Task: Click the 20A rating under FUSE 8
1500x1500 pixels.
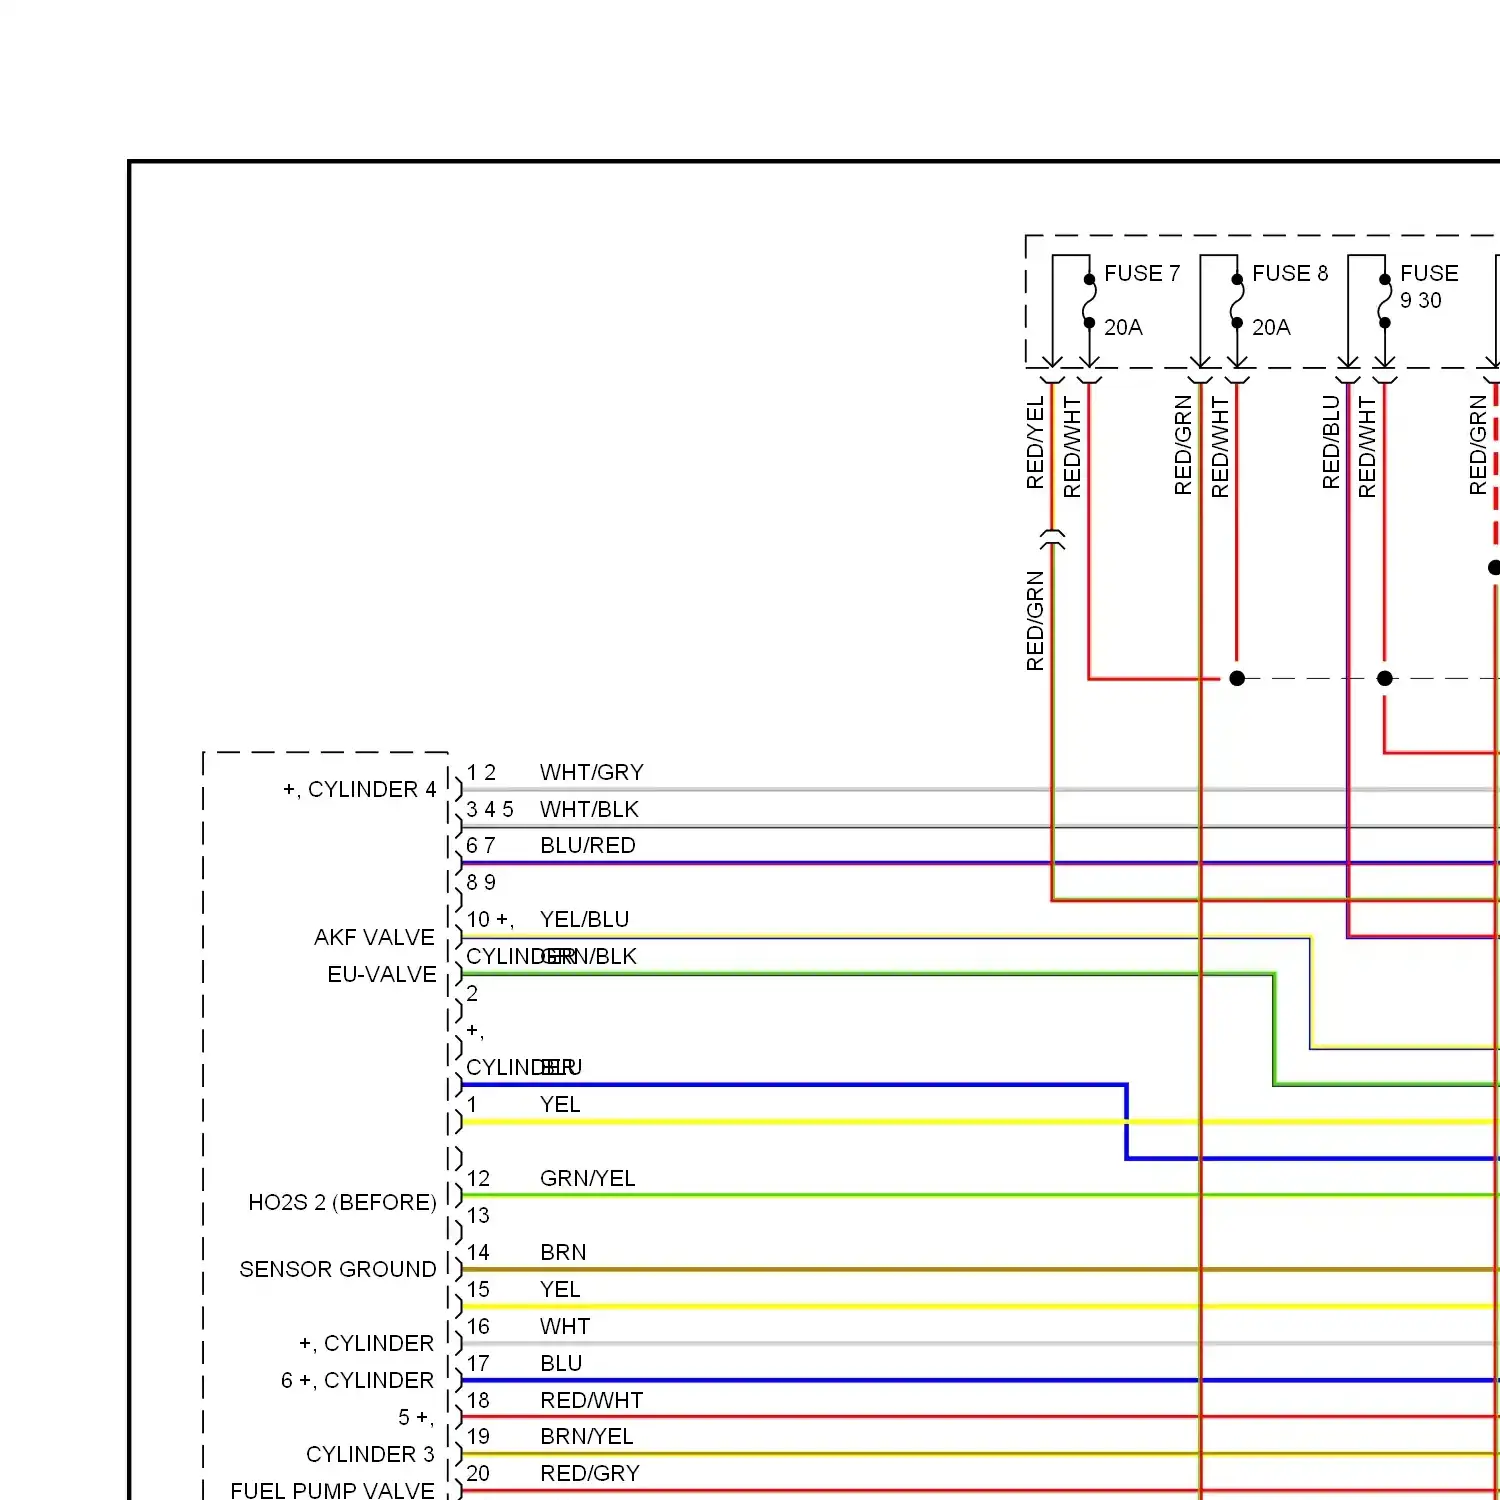Action: click(x=1271, y=327)
